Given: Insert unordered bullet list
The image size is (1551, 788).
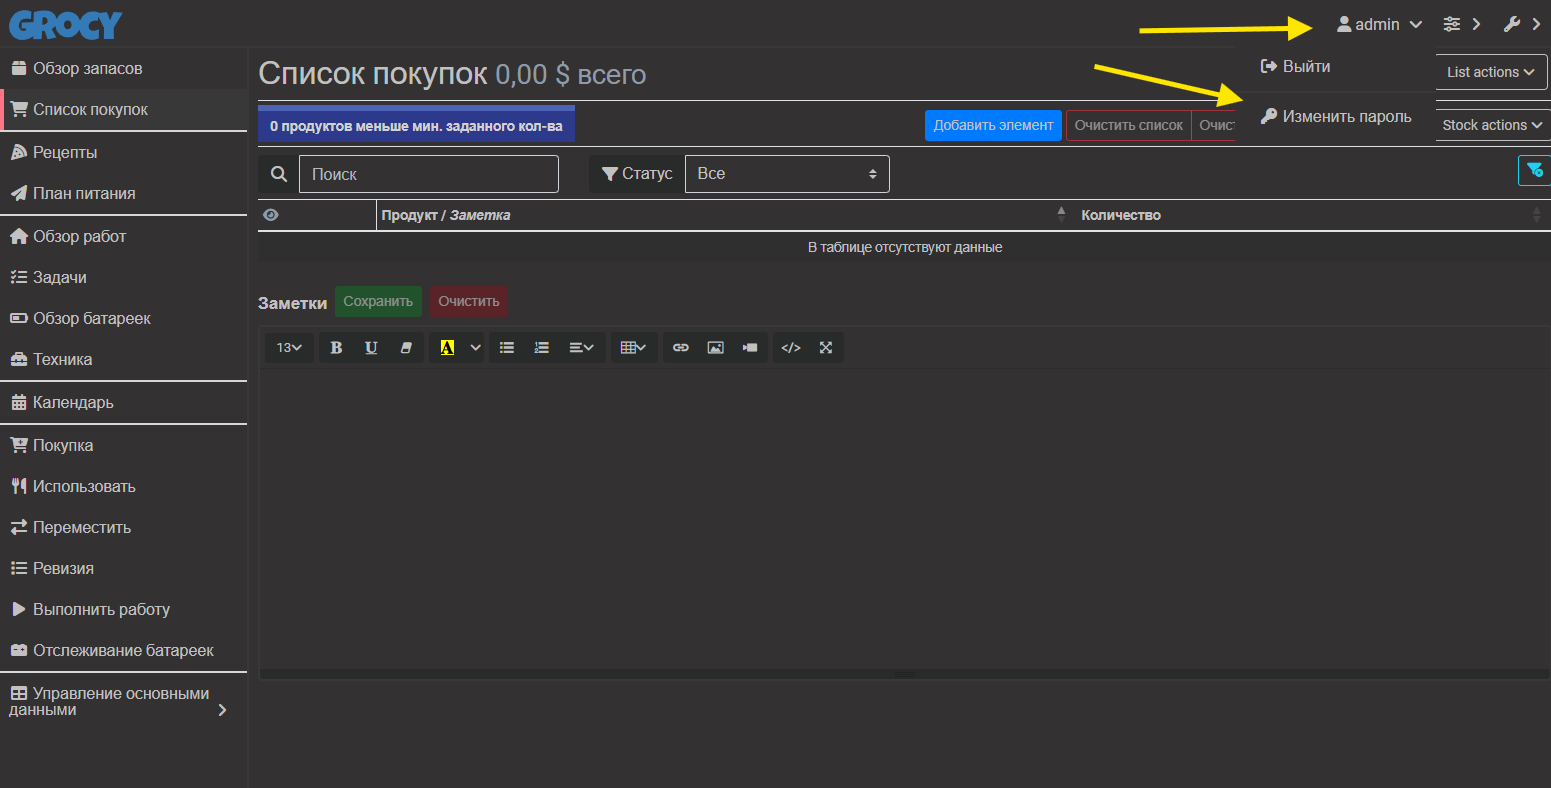Looking at the screenshot, I should coord(507,347).
